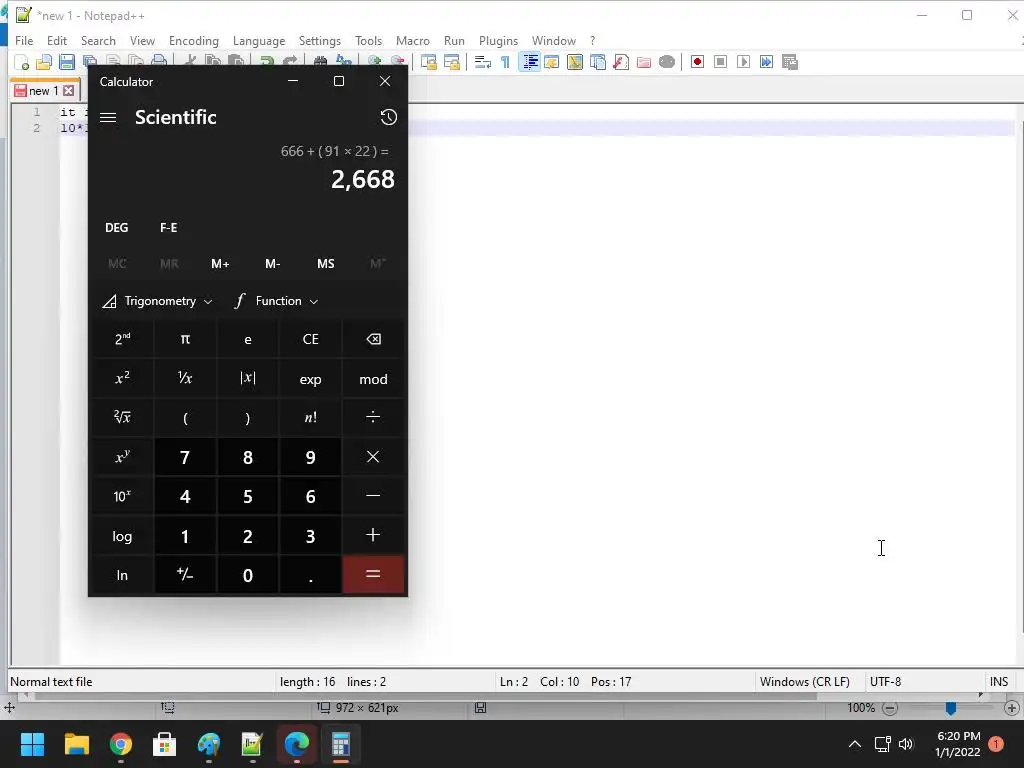Click the 10 to the x key
1024x768 pixels.
122,496
